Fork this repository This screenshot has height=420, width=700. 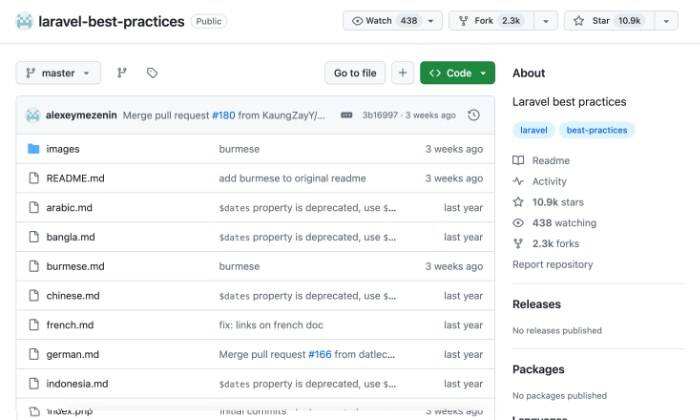coord(490,21)
